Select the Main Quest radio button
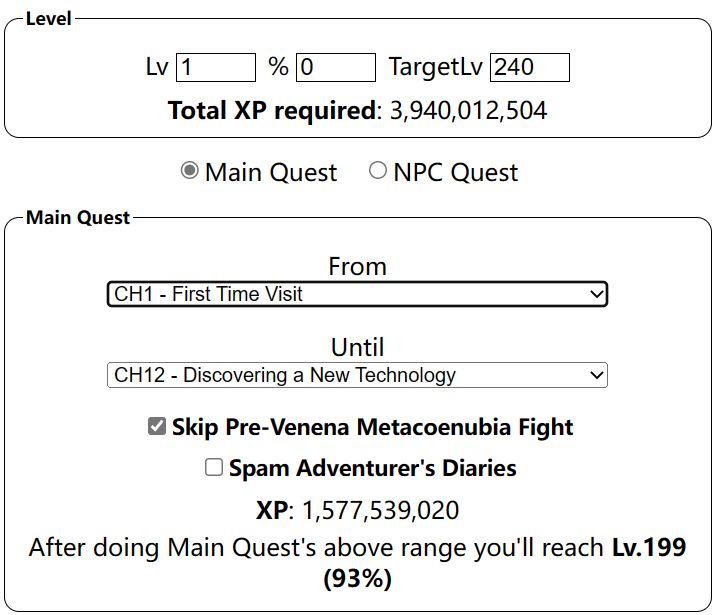The image size is (714, 615). point(190,171)
